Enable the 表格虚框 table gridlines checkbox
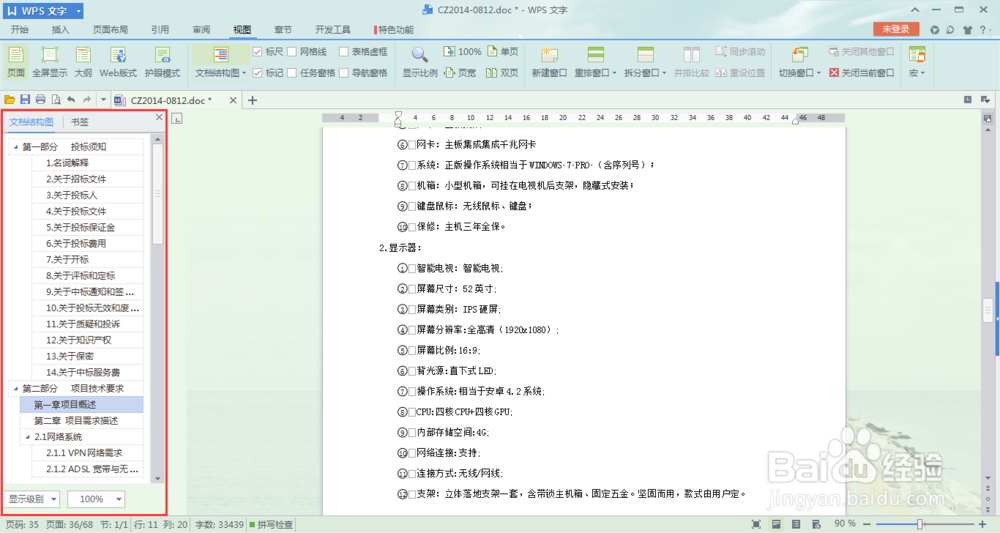 tap(344, 52)
